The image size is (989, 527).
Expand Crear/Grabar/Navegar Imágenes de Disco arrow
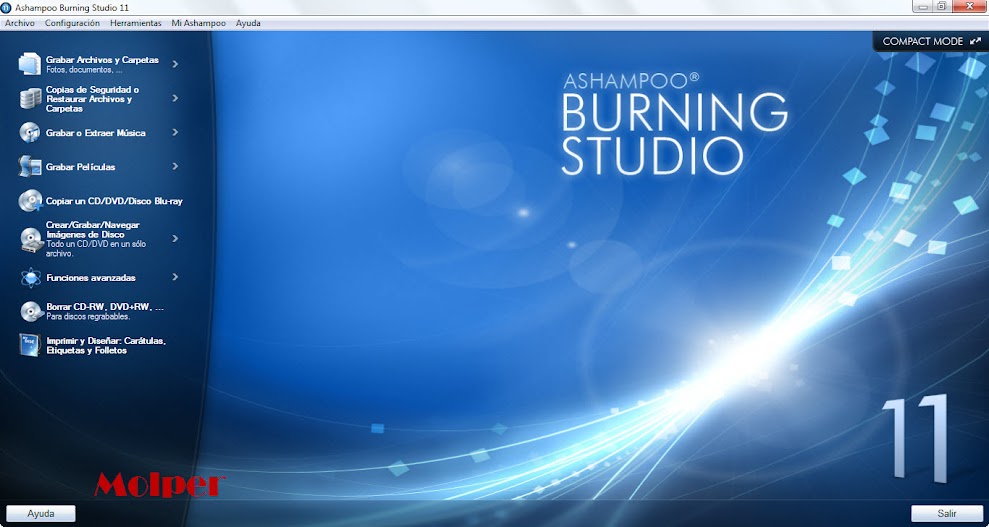175,239
